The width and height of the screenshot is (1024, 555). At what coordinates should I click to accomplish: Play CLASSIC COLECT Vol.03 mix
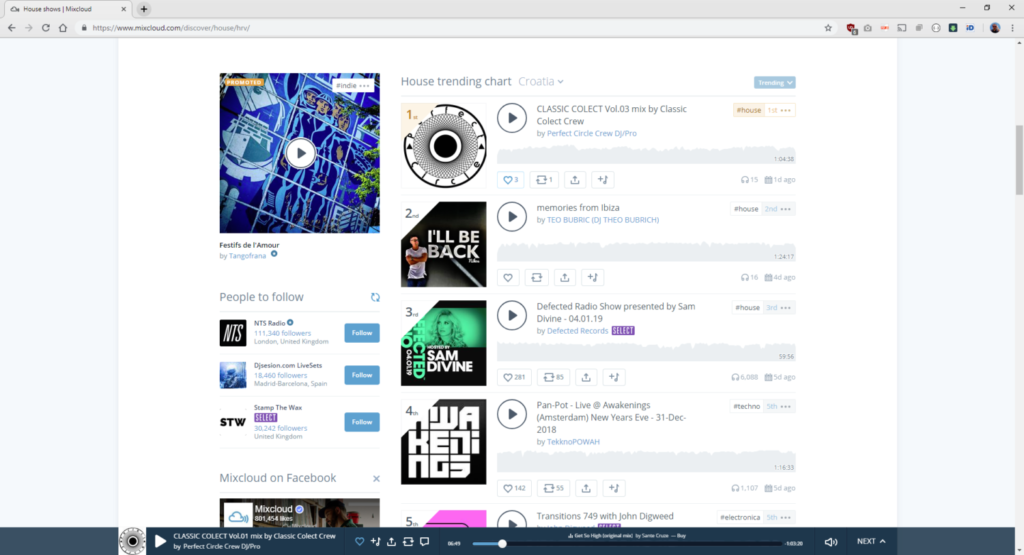511,118
